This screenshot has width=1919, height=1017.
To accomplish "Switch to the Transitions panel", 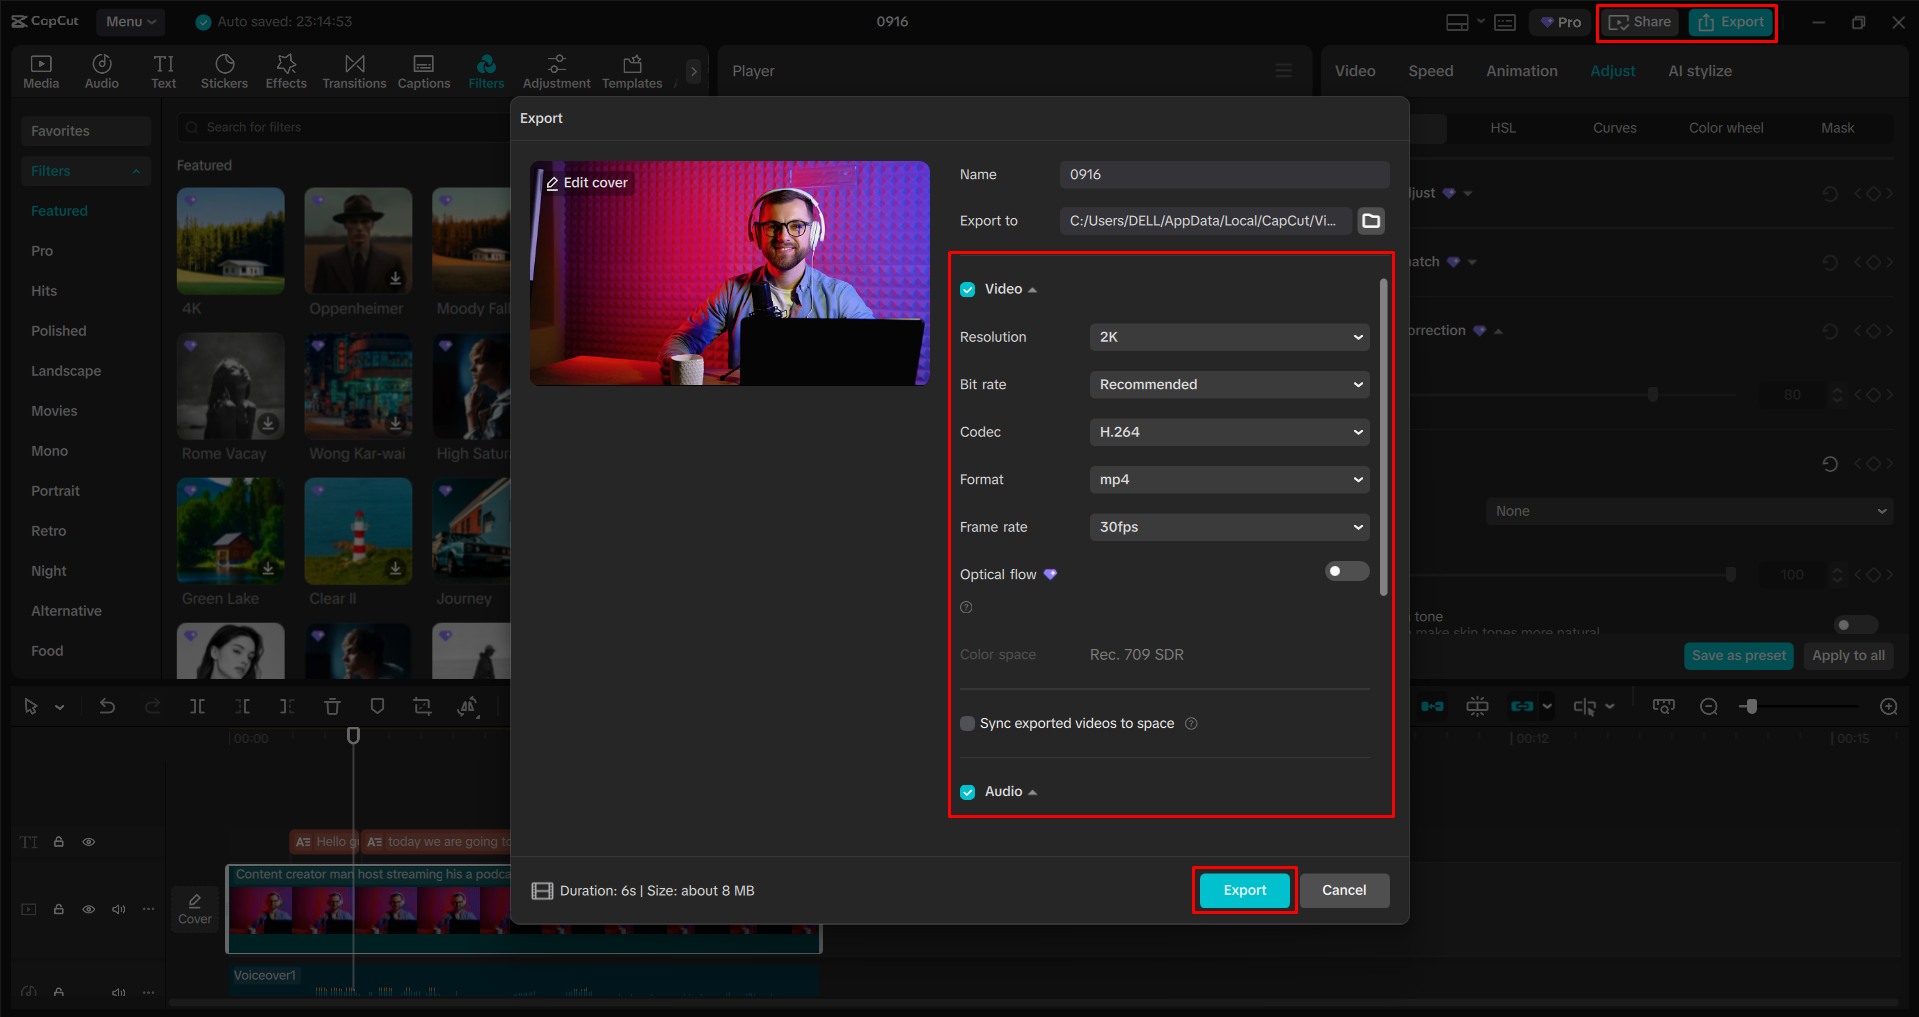I will [x=354, y=70].
